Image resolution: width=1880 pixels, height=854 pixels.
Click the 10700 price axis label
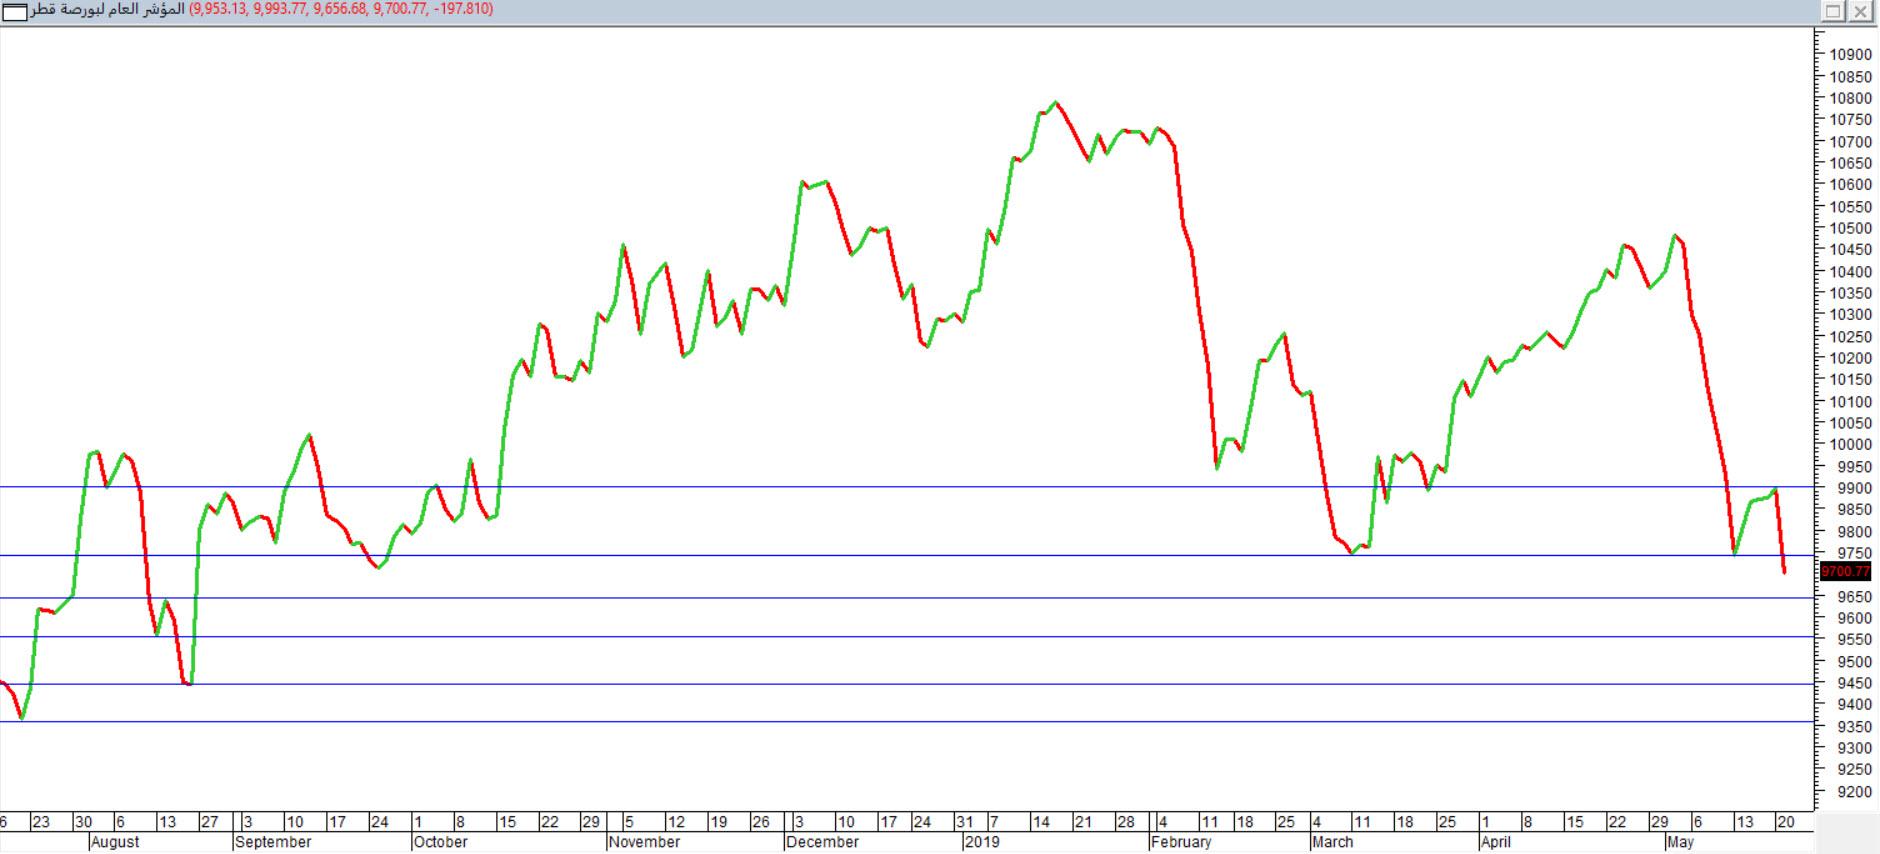tap(1850, 142)
